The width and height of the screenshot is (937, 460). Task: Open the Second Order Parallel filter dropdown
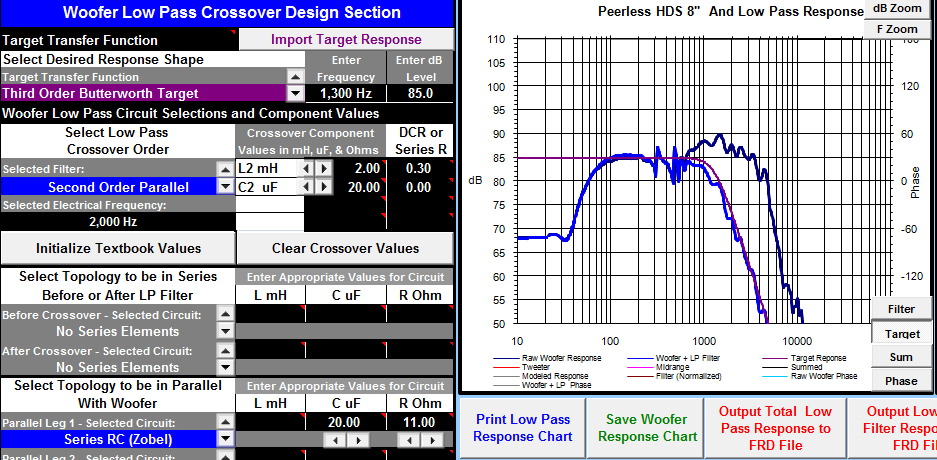[x=225, y=187]
